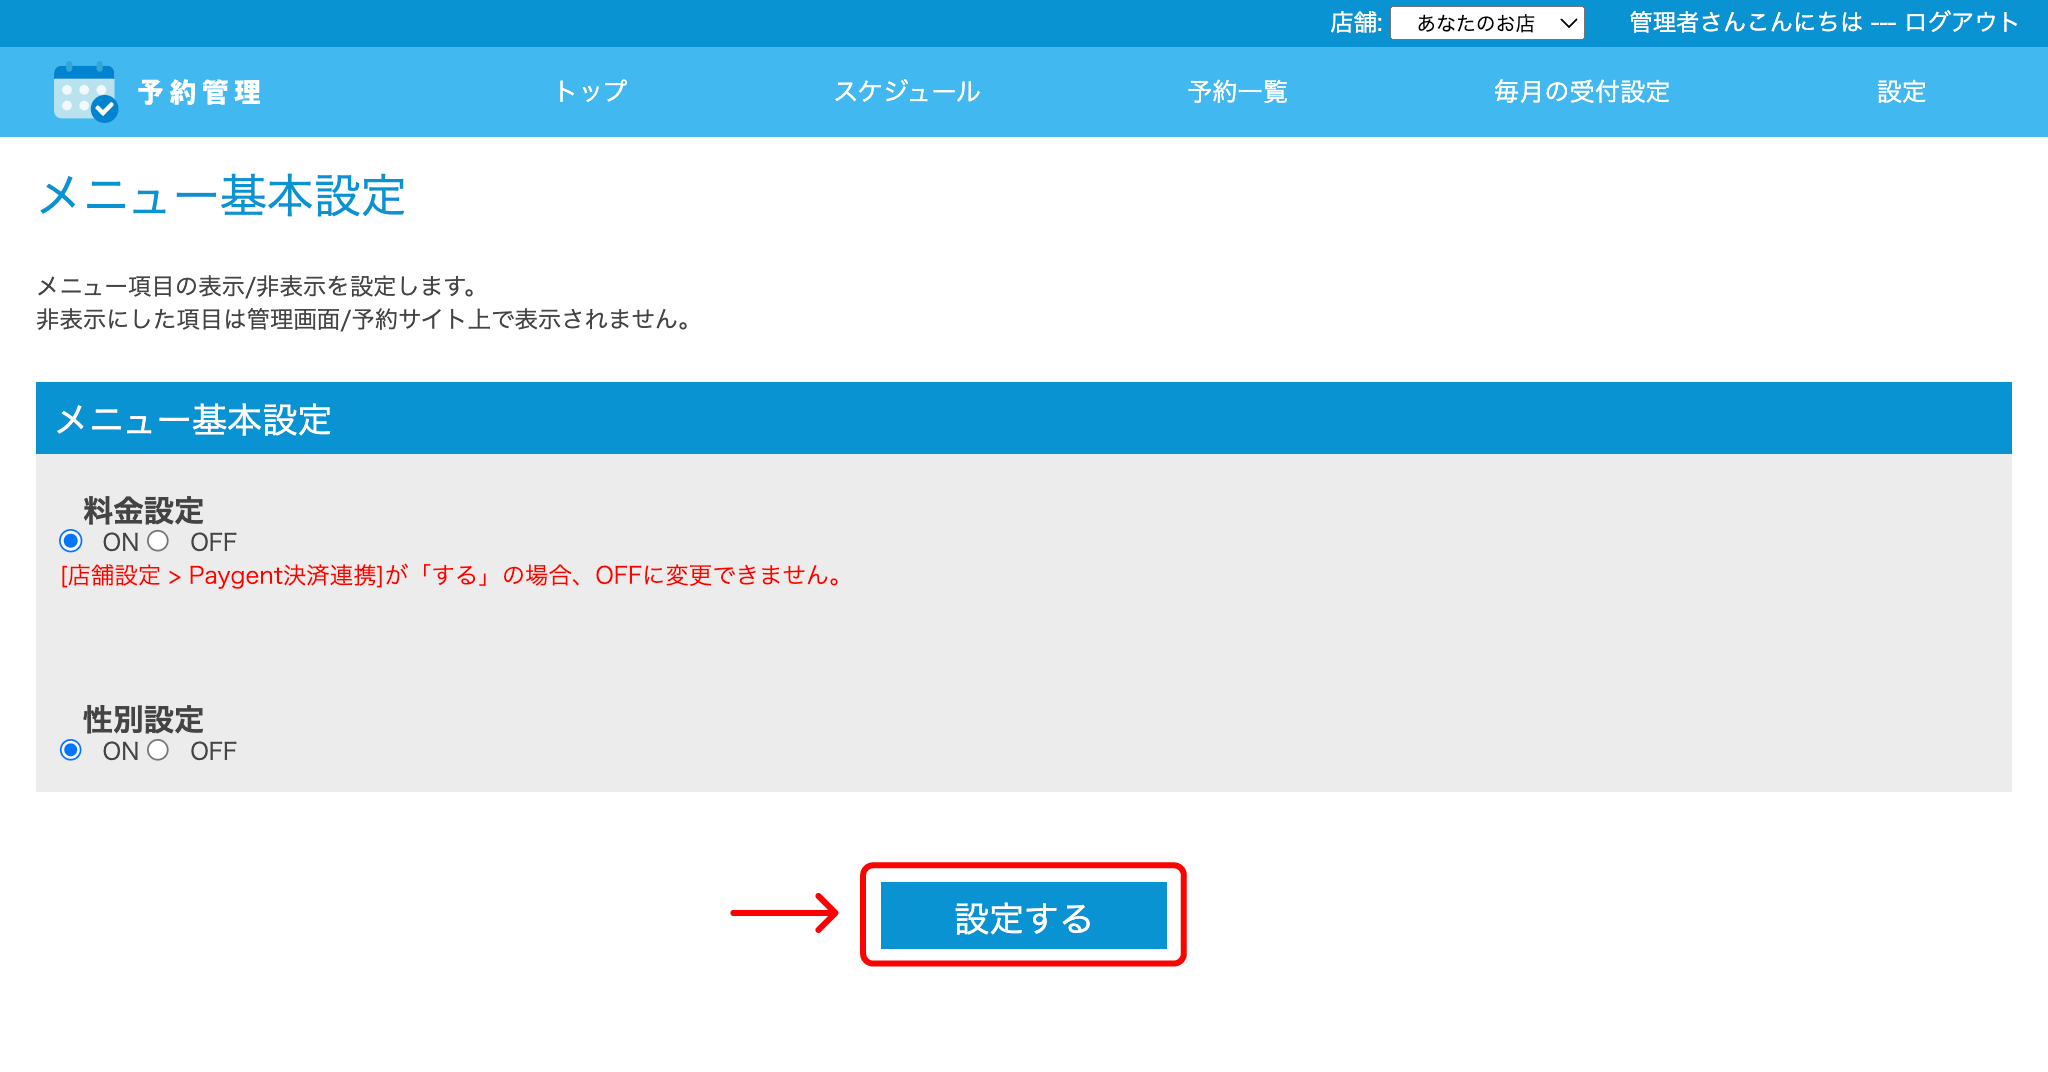2048x1072 pixels.
Task: Select ON for 性別設定
Action: [70, 750]
